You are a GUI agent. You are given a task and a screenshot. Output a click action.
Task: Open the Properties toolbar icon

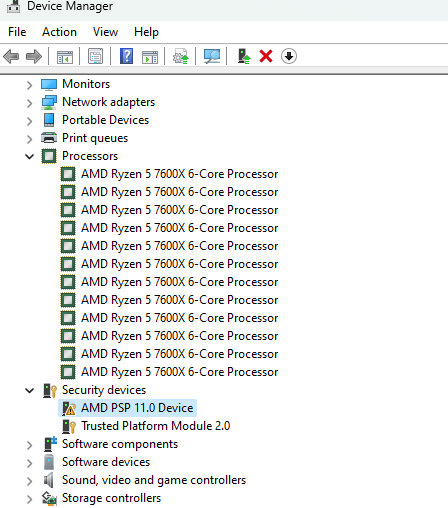click(95, 56)
